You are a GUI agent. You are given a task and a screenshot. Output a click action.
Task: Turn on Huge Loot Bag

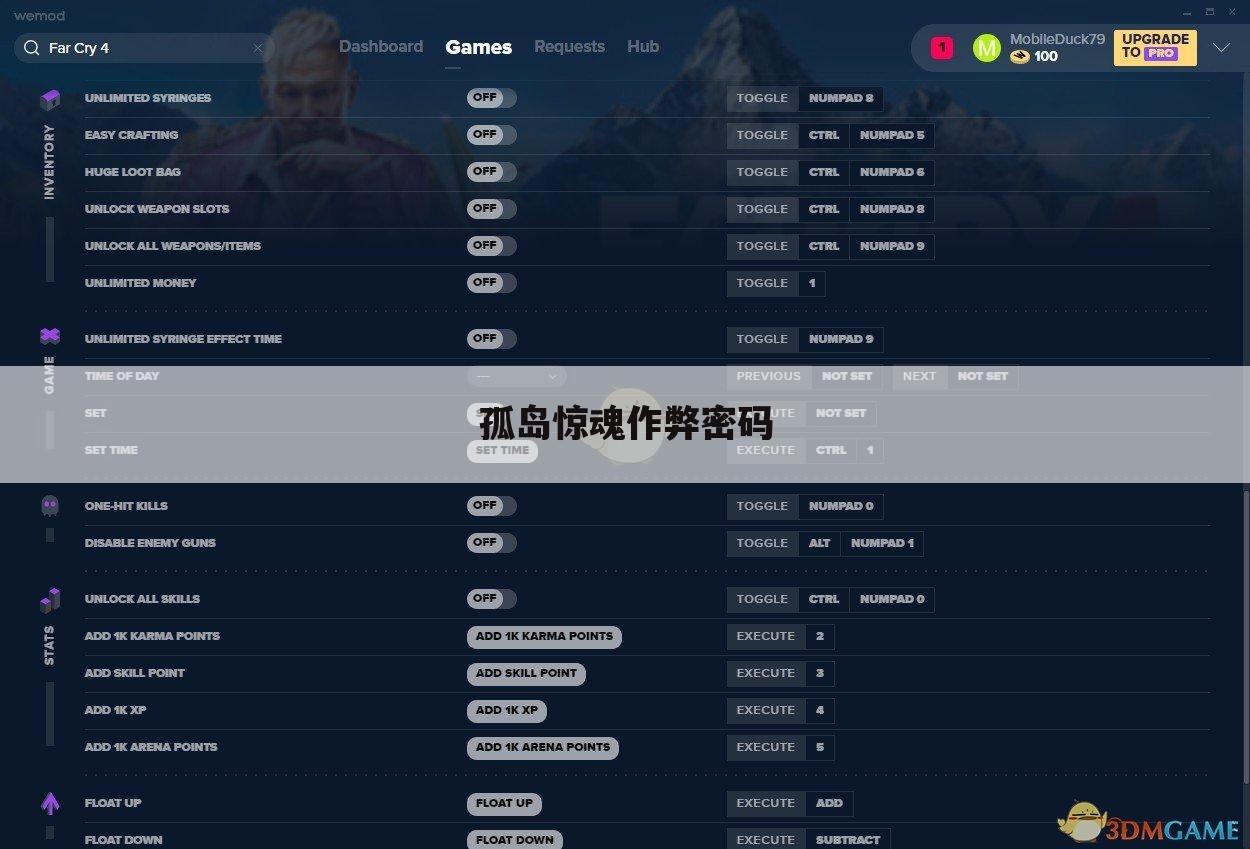click(491, 172)
